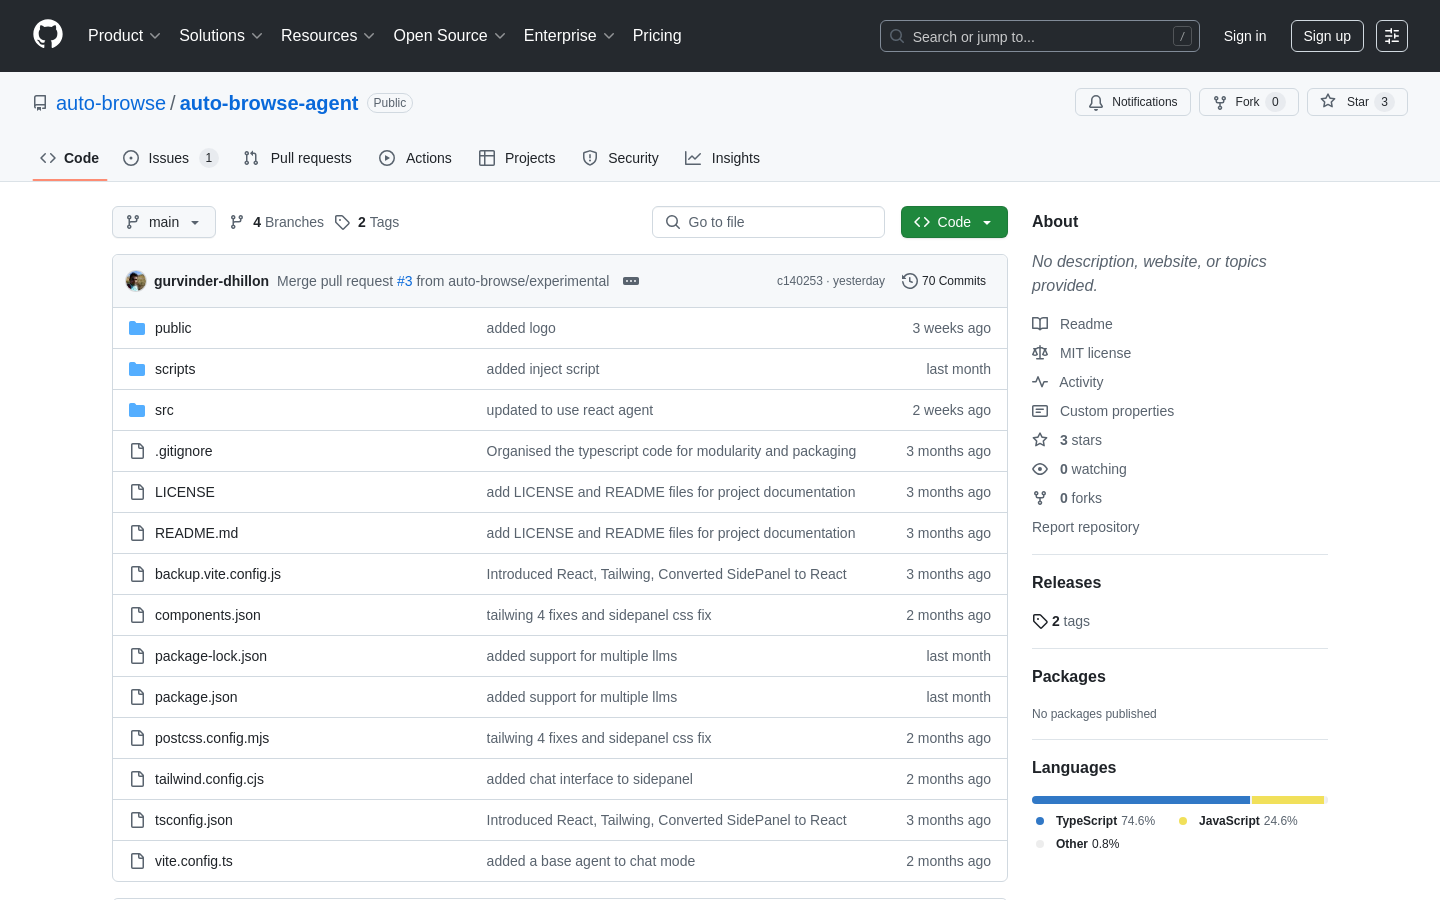Expand the Open Source menu
1440x900 pixels.
450,36
